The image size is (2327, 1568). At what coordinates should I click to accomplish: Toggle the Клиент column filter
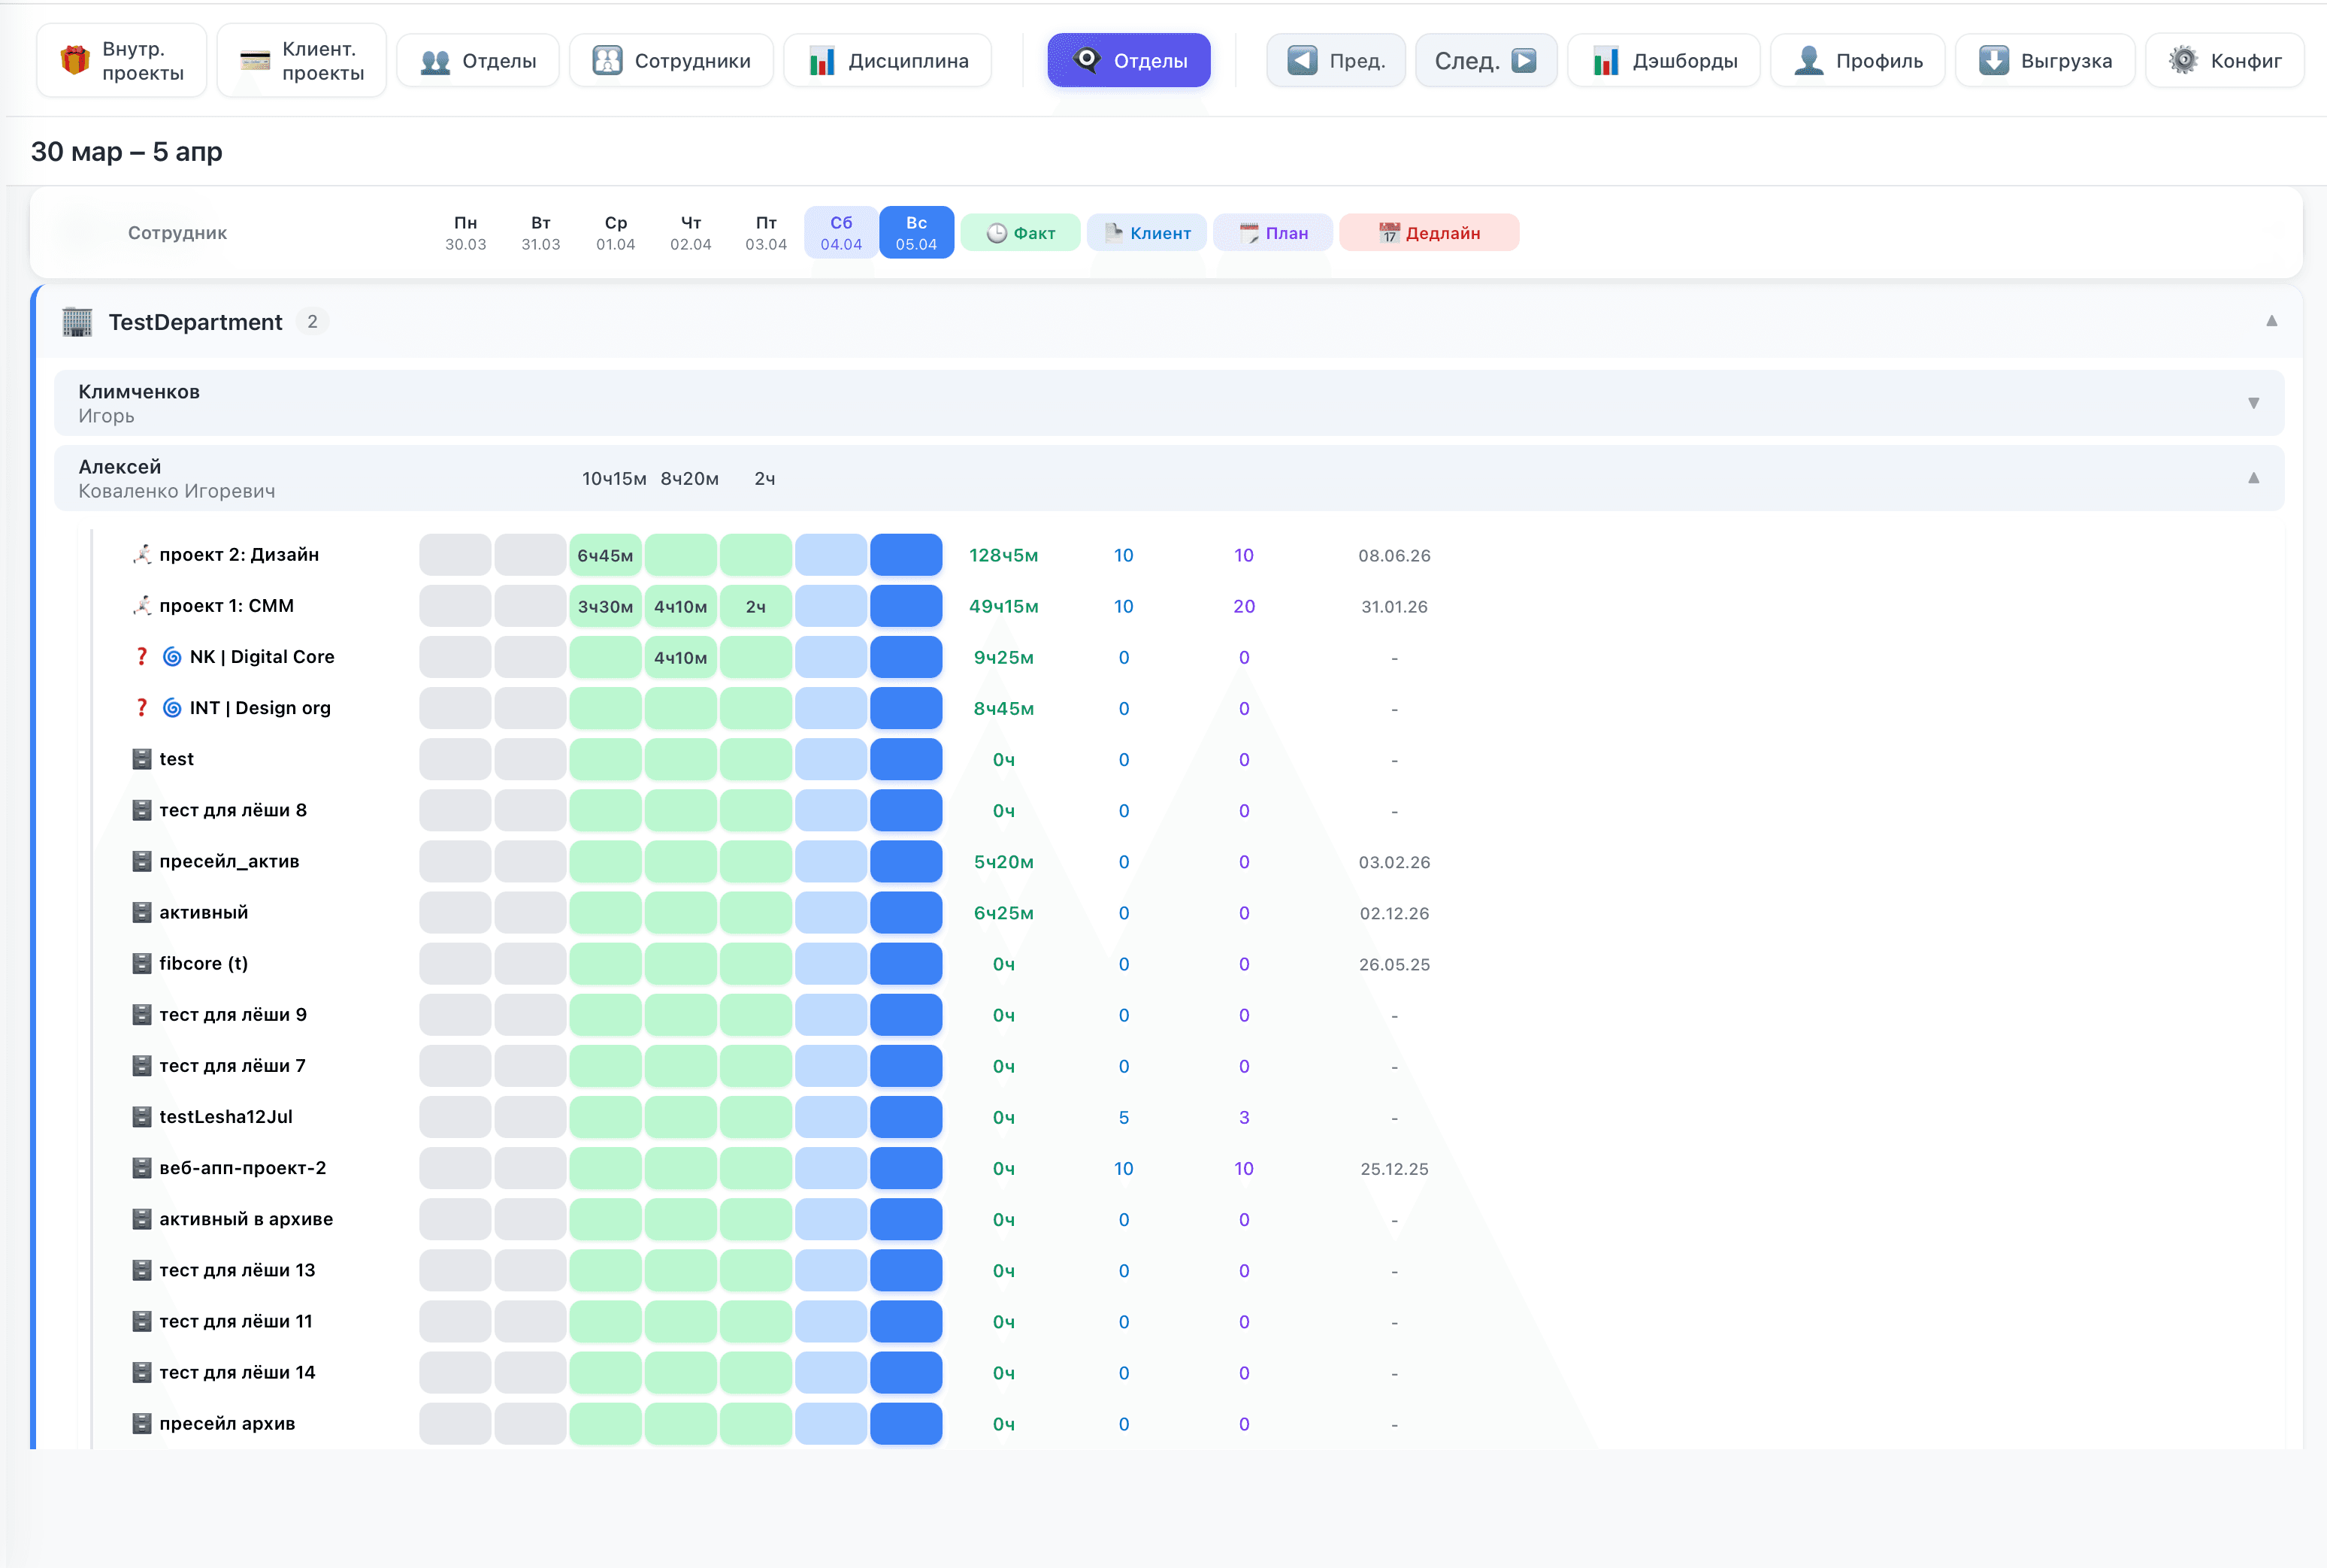coord(1147,233)
